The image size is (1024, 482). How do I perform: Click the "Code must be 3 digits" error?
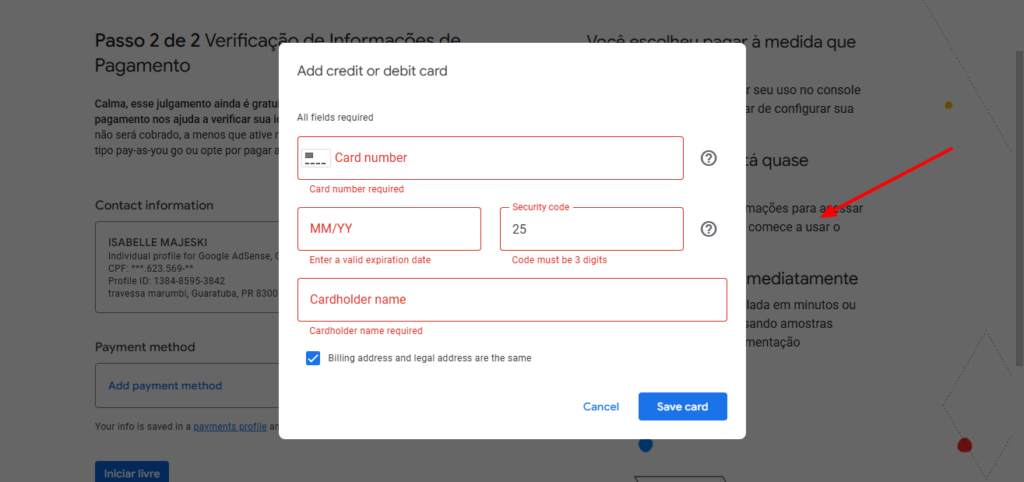[x=559, y=260]
